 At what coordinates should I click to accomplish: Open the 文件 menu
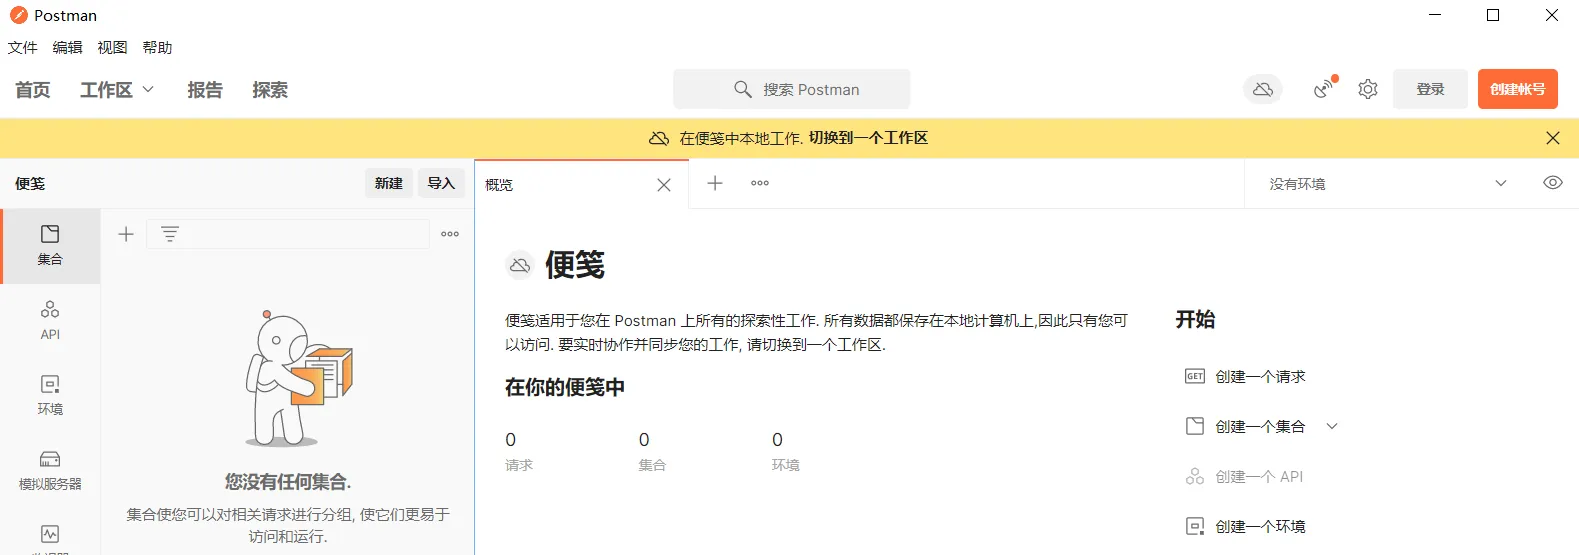[x=23, y=47]
